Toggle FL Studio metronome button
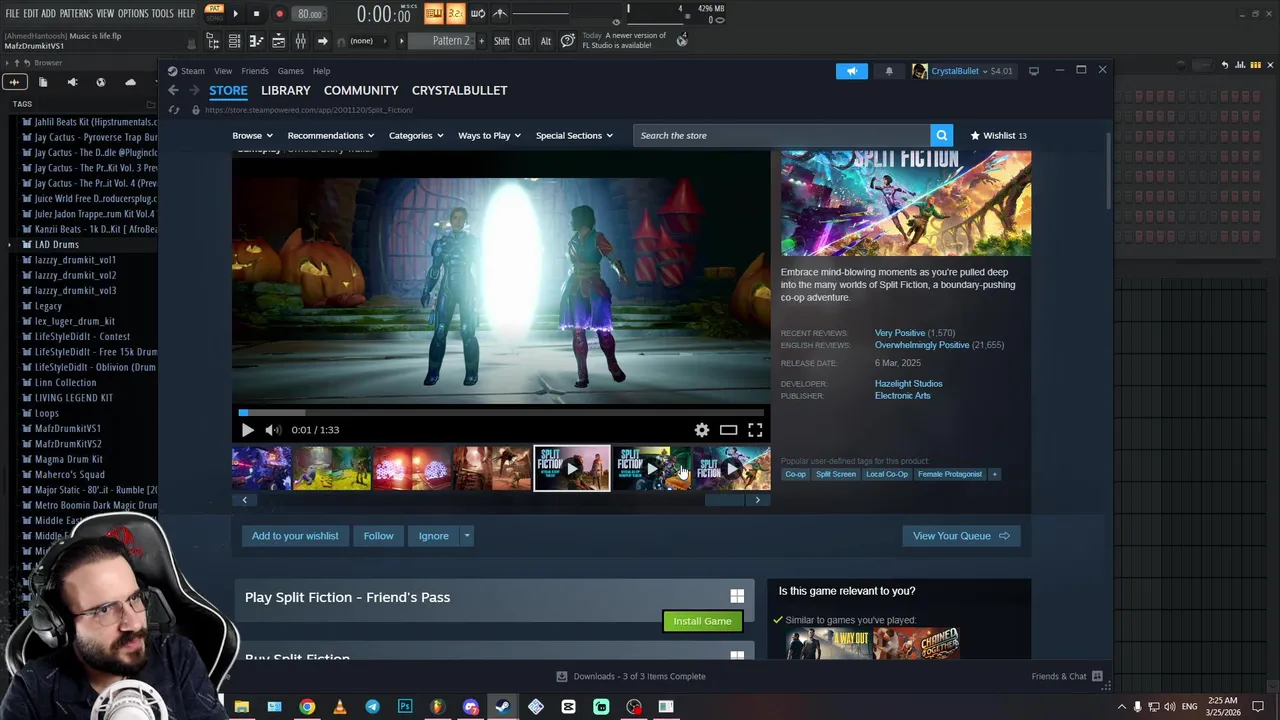This screenshot has height=720, width=1280. point(500,13)
